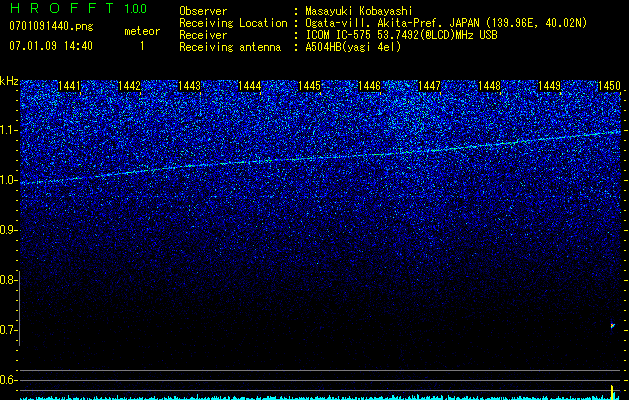Screen dimensions: 629x400
Task: Click time marker 1445
Action: pyautogui.click(x=310, y=86)
